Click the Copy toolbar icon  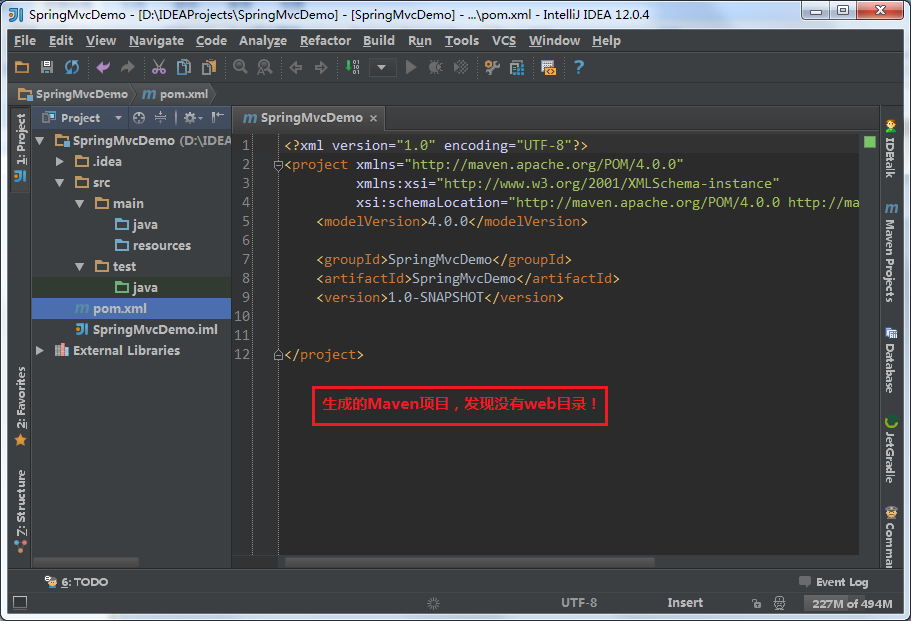point(184,67)
